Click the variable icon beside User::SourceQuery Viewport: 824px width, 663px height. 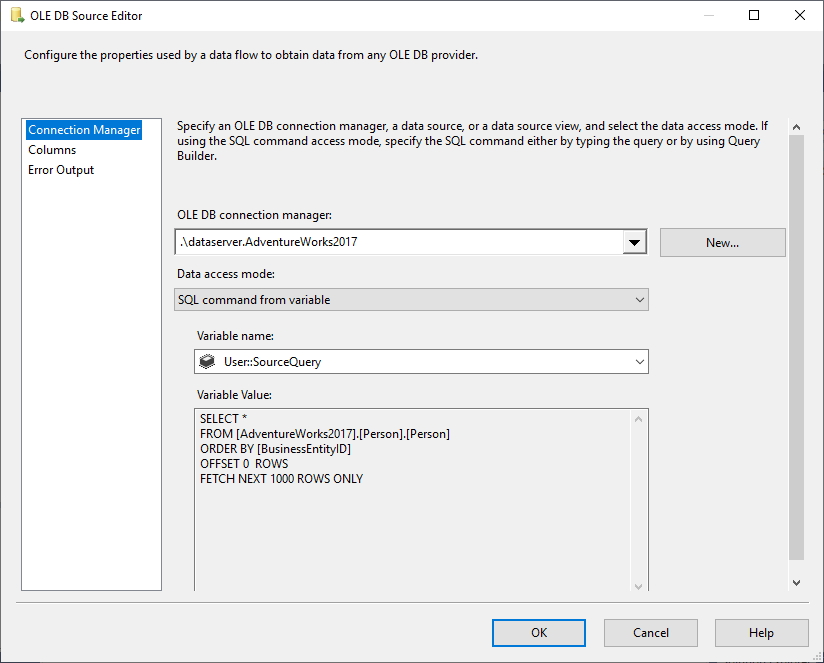208,362
